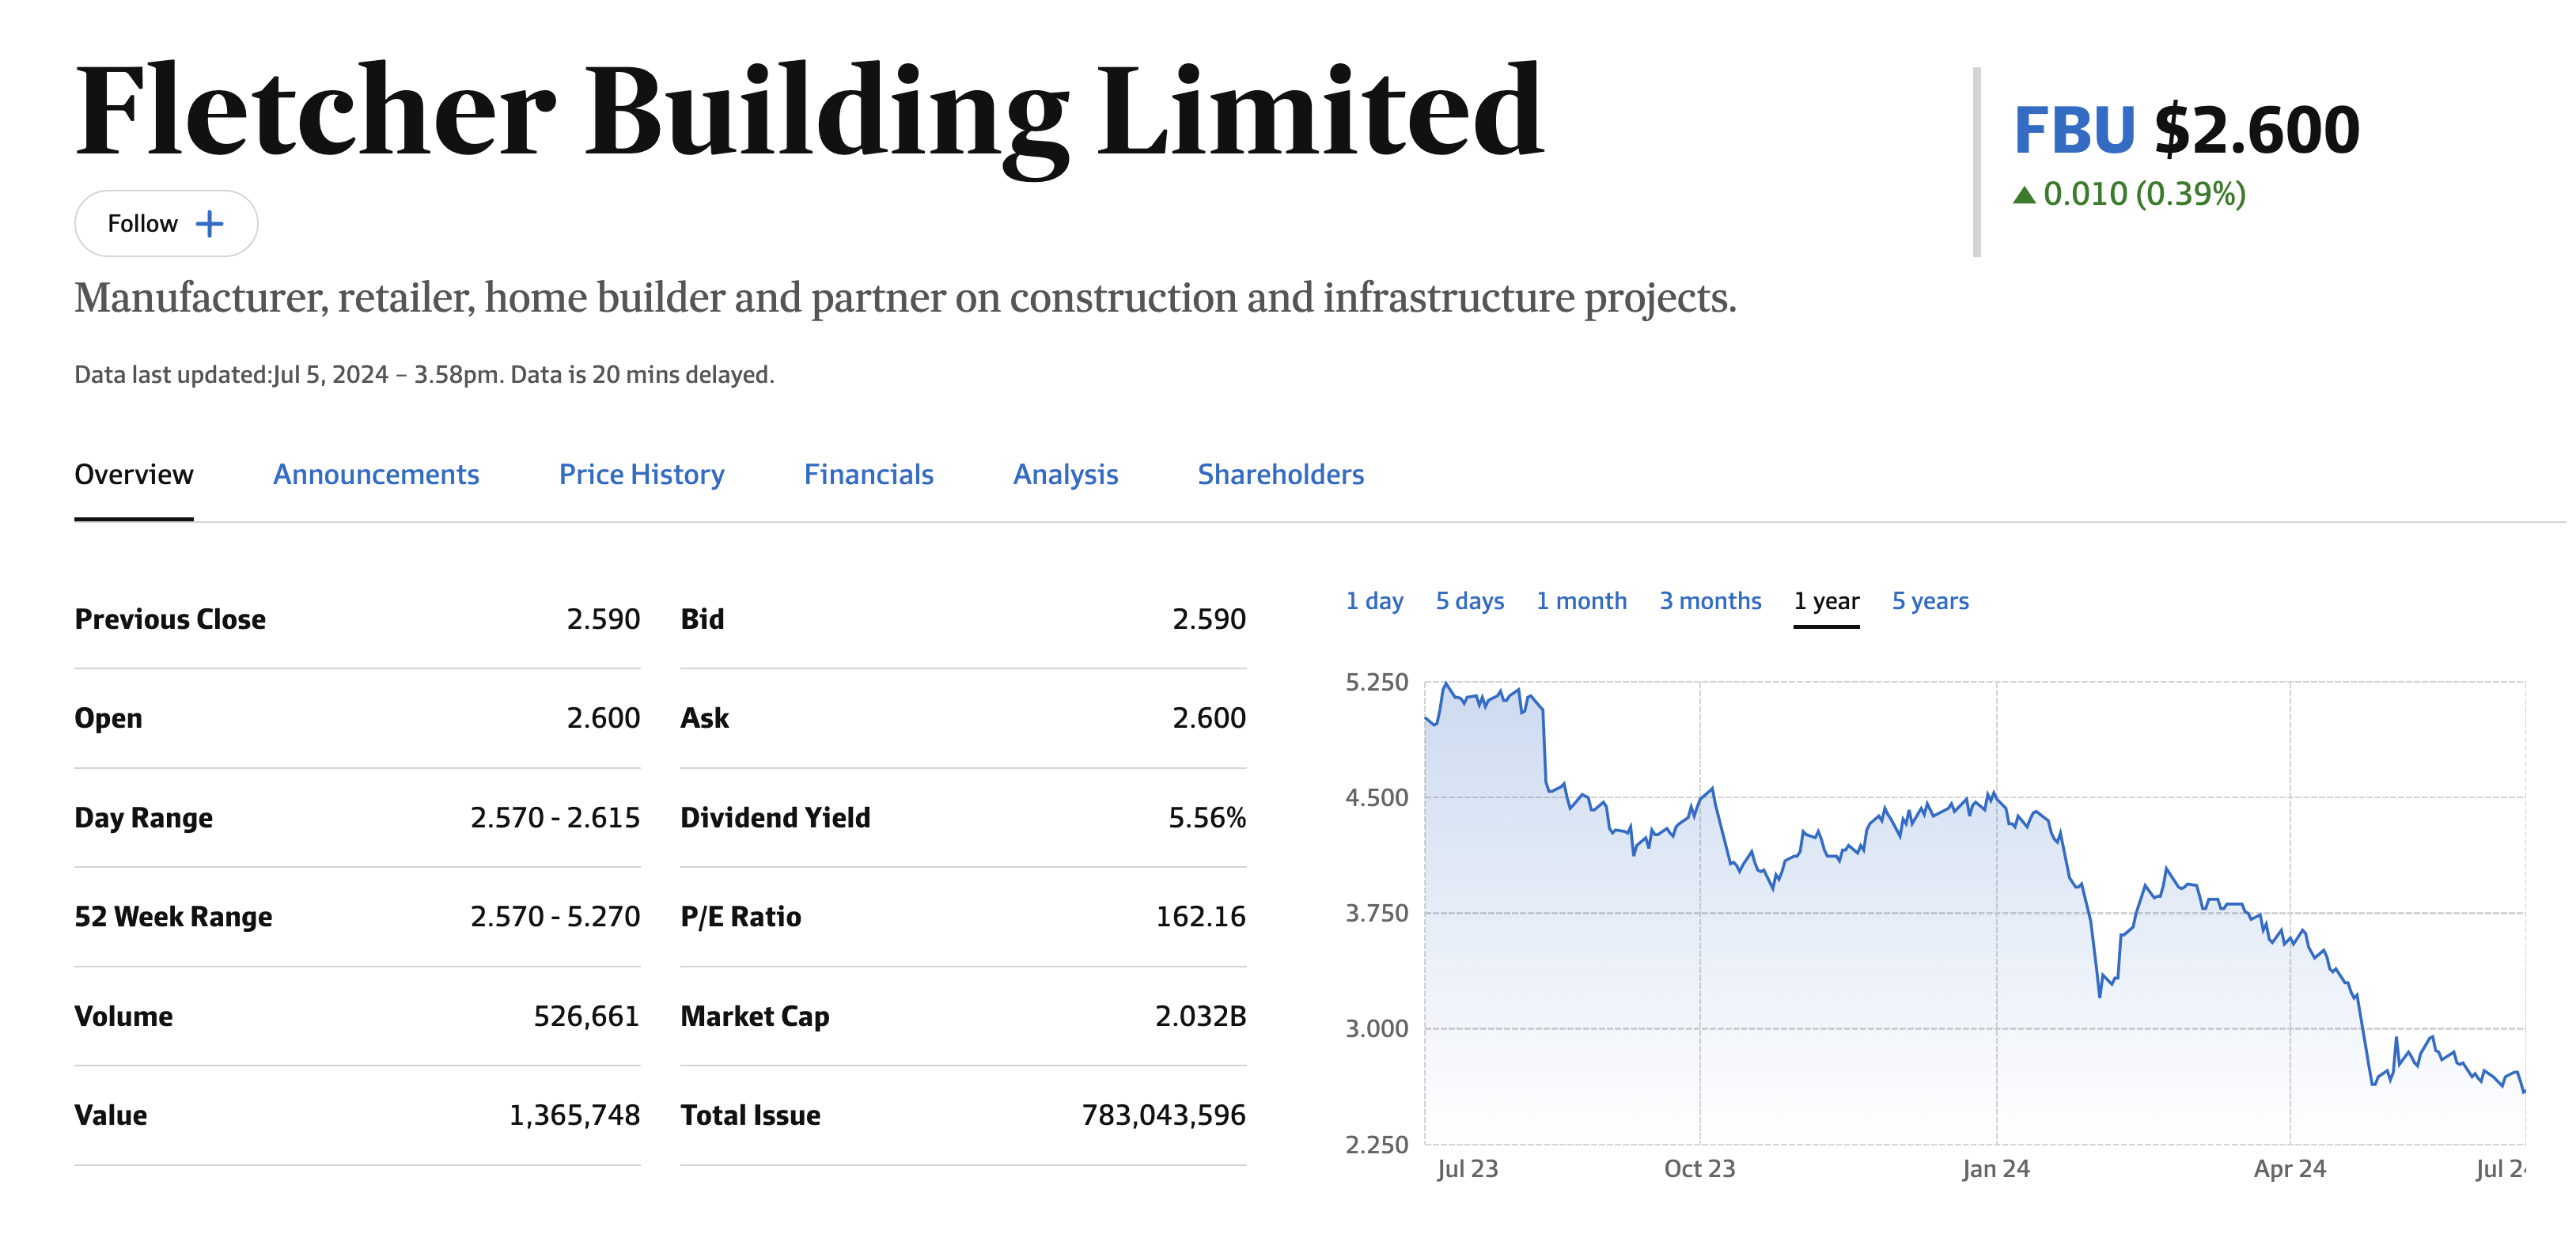Click the P/E Ratio value 162.16
Image resolution: width=2576 pixels, height=1253 pixels.
click(1201, 917)
